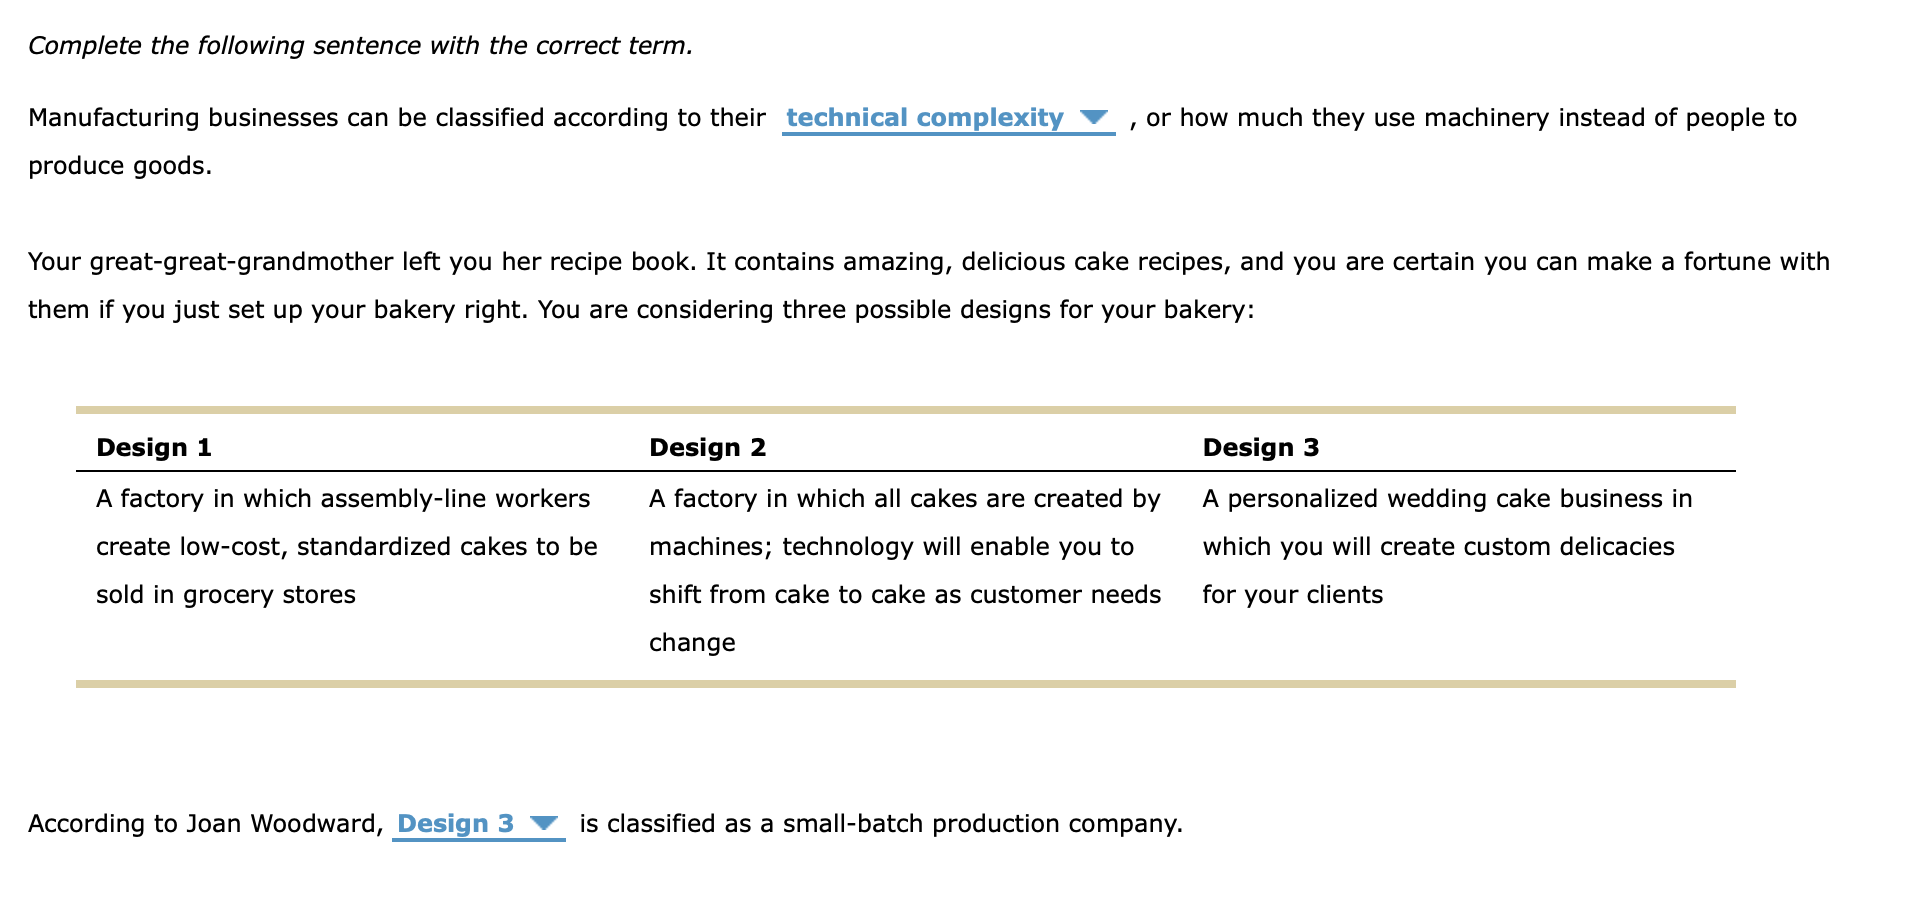This screenshot has height=908, width=1932.
Task: Click the great-great-grandmother recipe book paragraph
Action: tap(929, 286)
